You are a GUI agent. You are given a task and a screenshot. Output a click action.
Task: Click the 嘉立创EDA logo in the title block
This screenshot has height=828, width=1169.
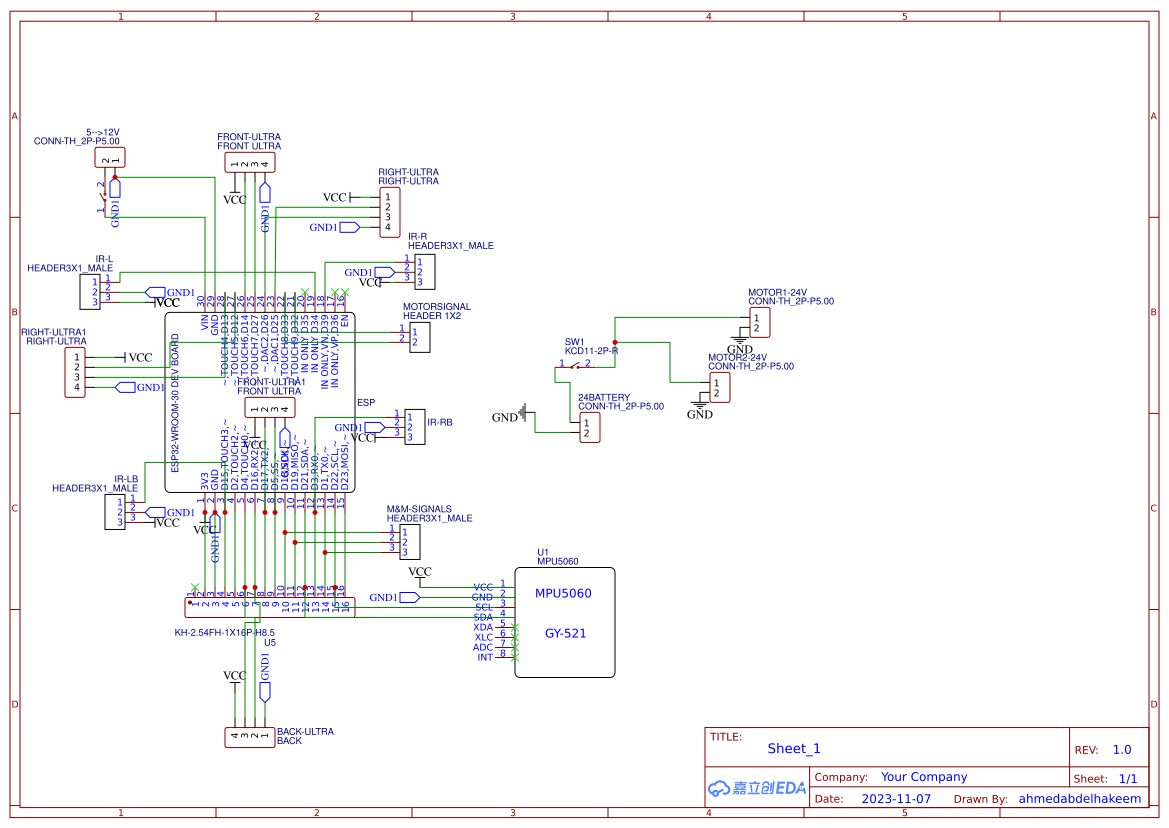pyautogui.click(x=755, y=787)
